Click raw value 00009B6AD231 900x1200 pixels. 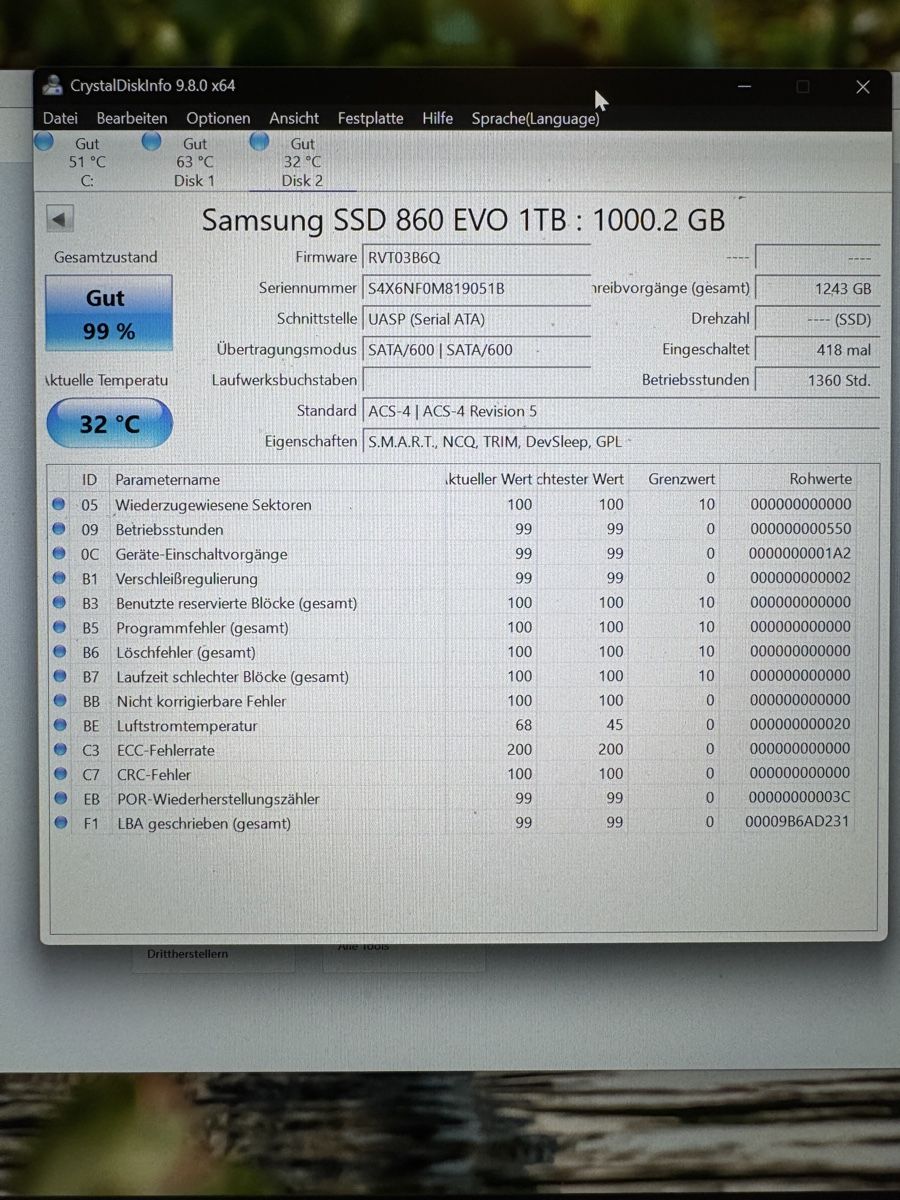tap(799, 822)
